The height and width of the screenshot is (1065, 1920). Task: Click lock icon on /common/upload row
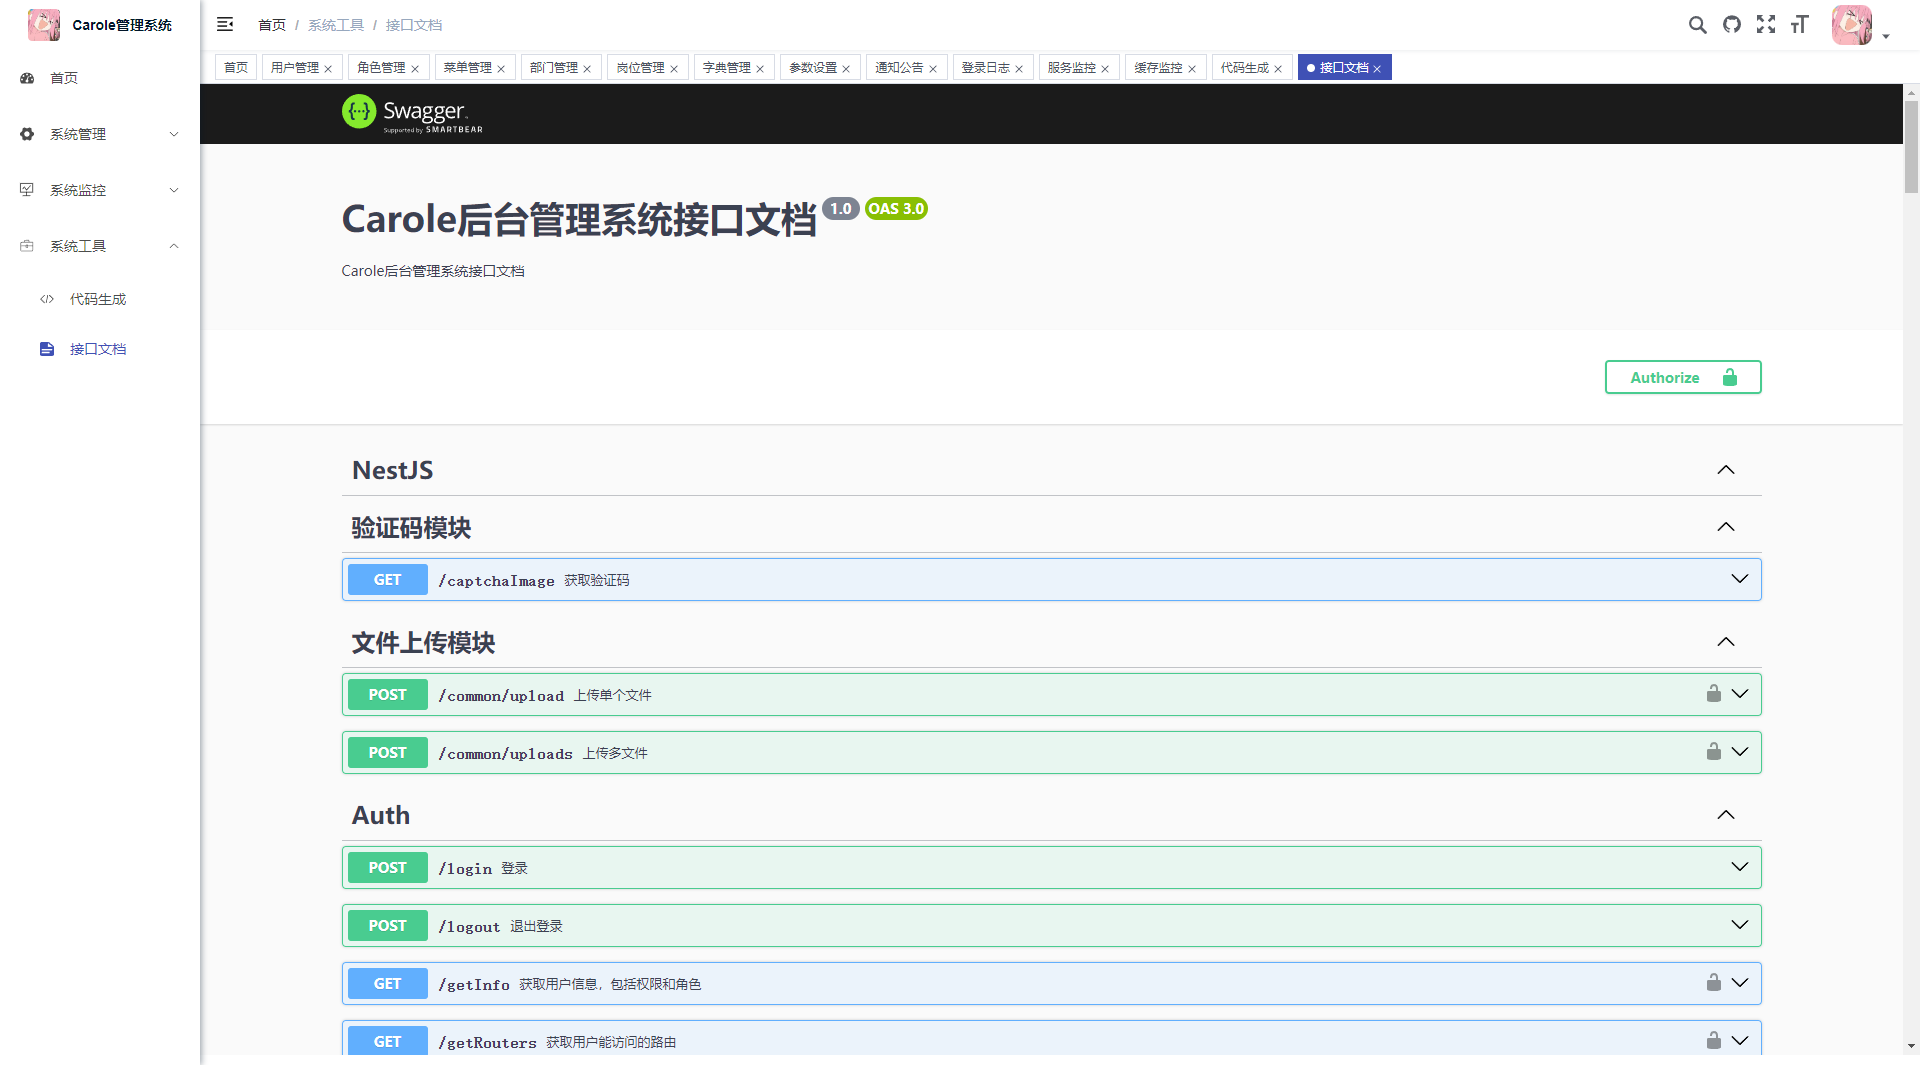[x=1713, y=693]
